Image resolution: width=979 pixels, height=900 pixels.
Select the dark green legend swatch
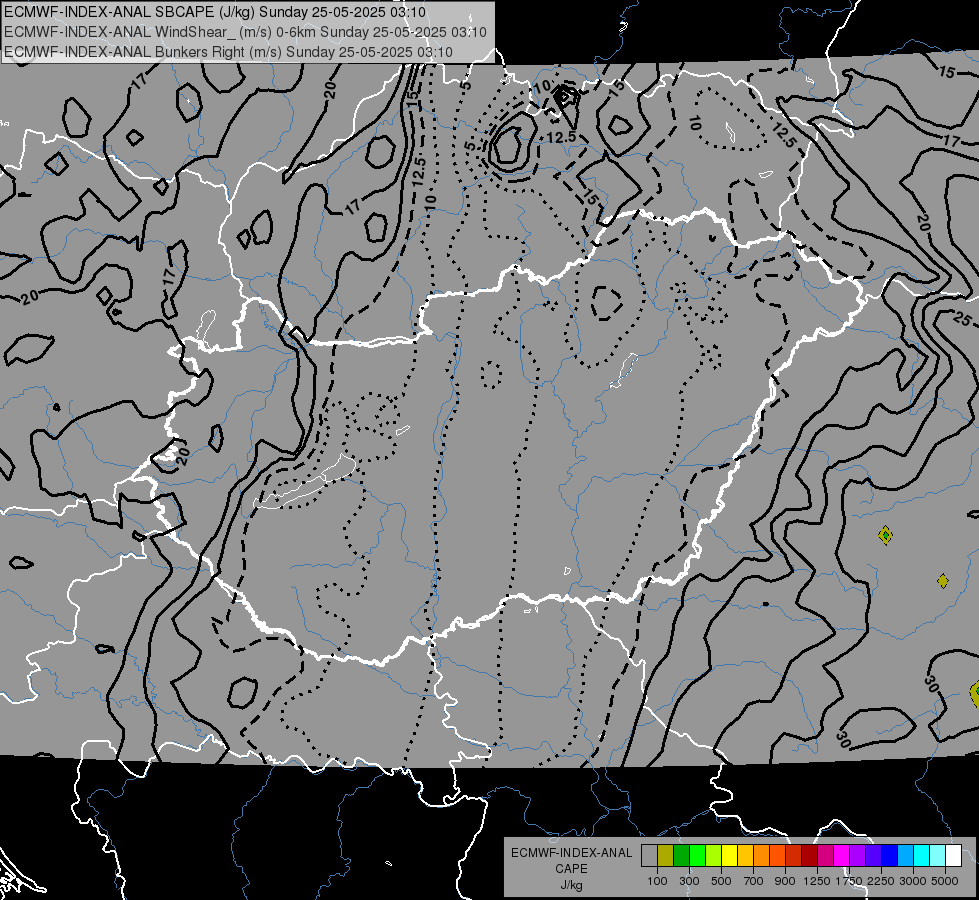(x=681, y=856)
